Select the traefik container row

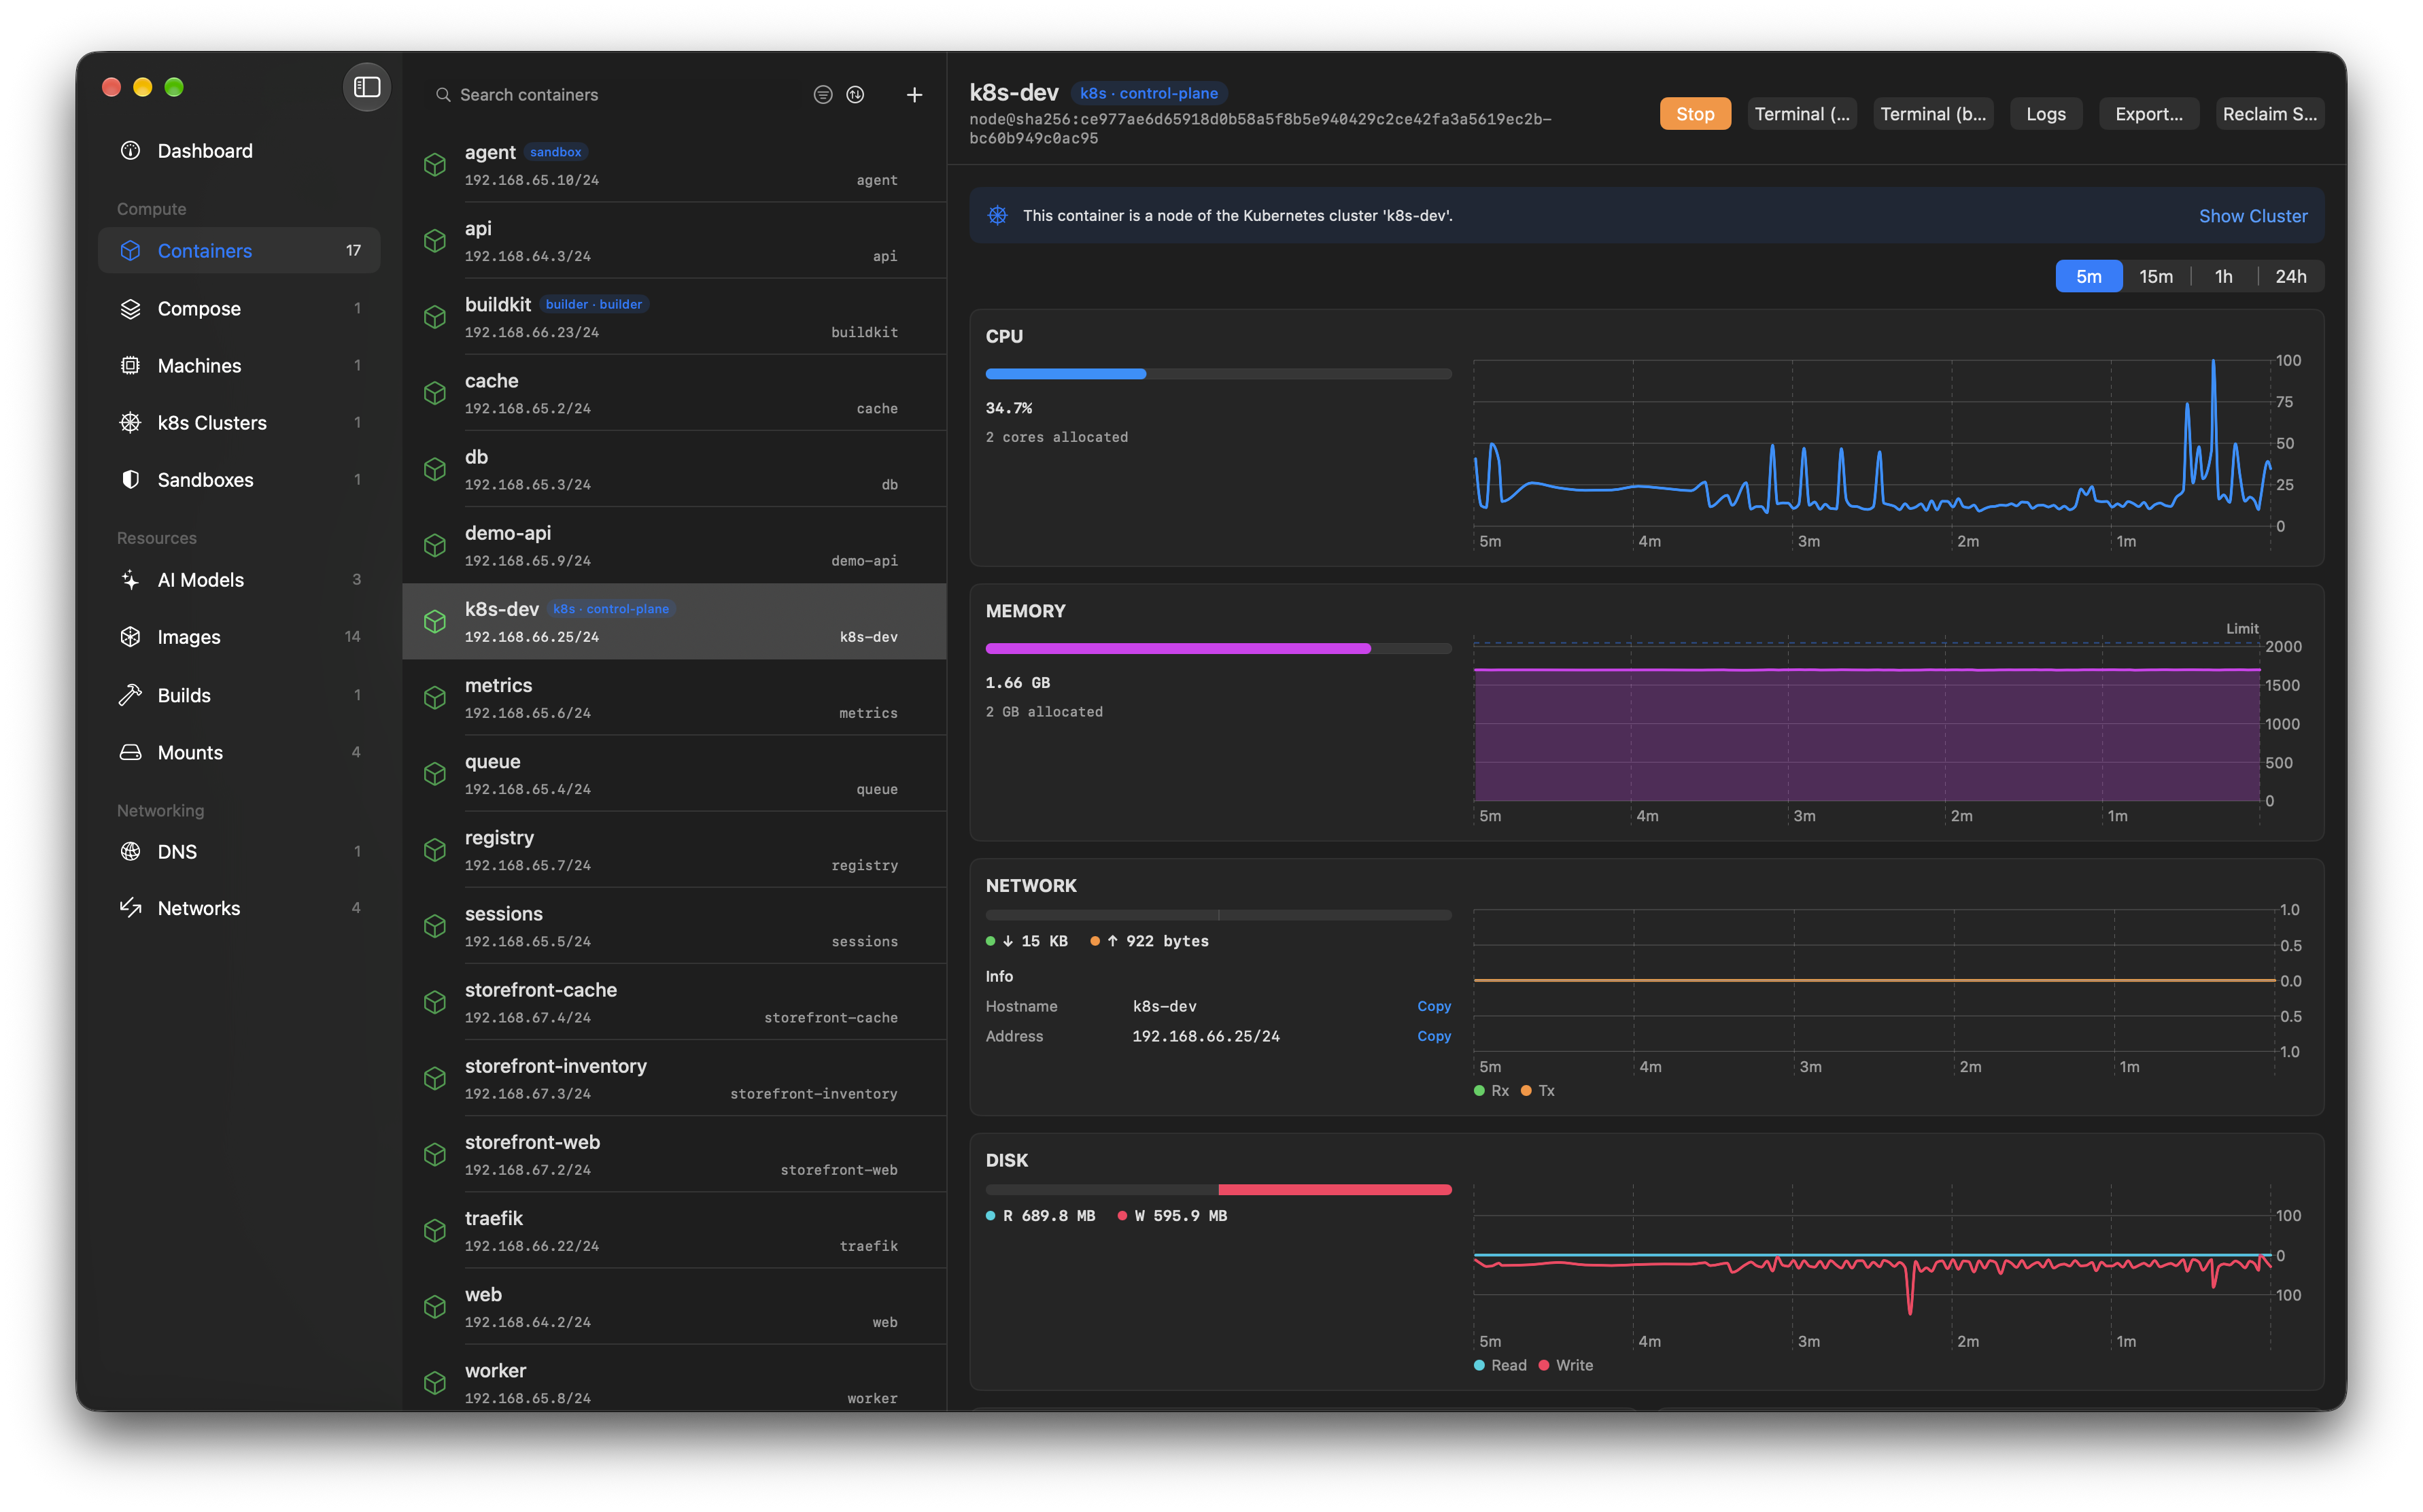pyautogui.click(x=674, y=1231)
